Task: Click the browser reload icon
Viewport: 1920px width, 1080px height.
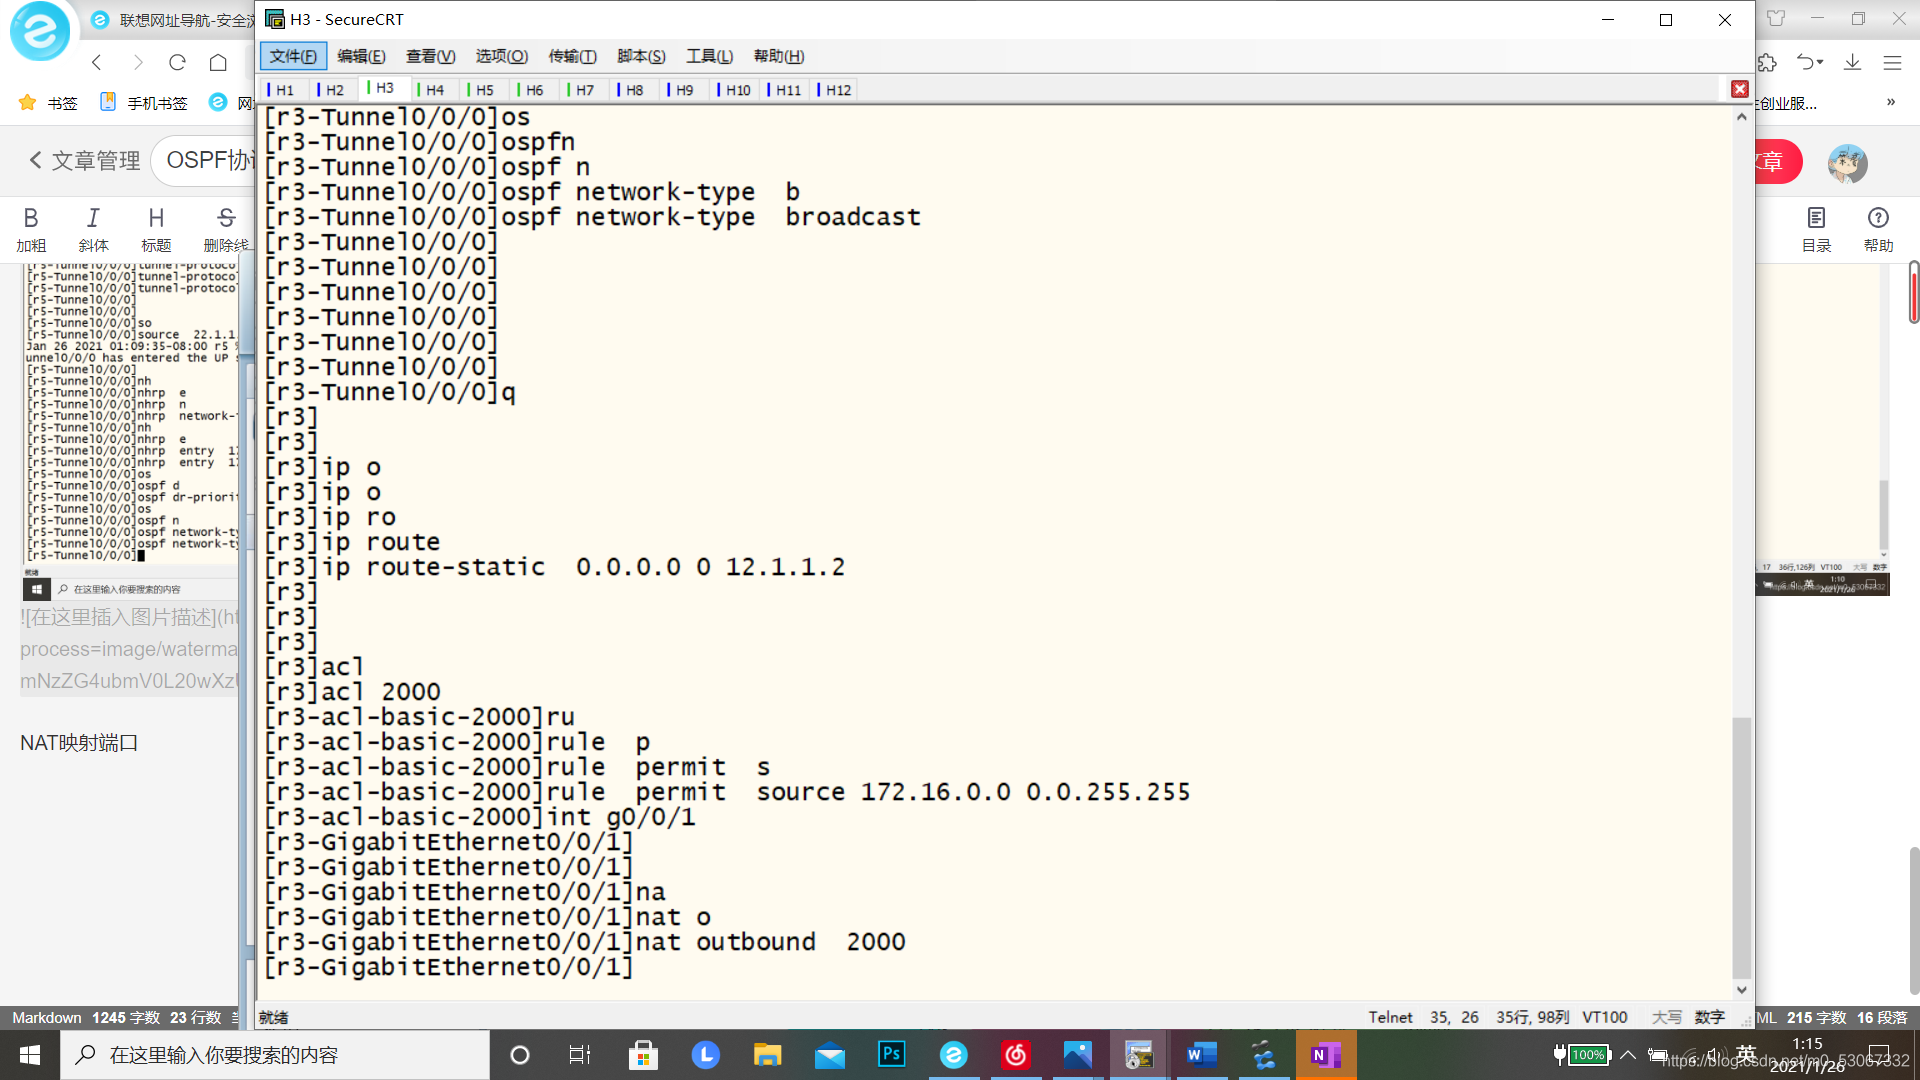Action: click(177, 62)
